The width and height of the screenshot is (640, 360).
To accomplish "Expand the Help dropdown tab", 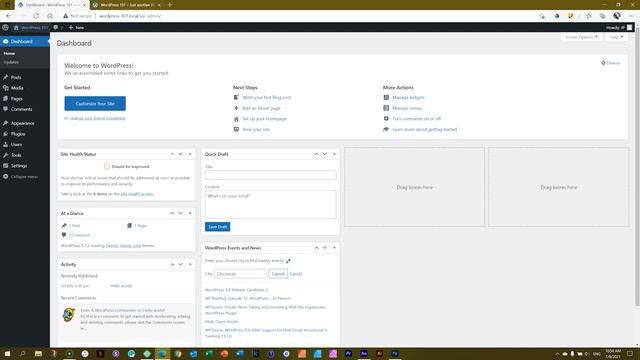I will (x=616, y=37).
